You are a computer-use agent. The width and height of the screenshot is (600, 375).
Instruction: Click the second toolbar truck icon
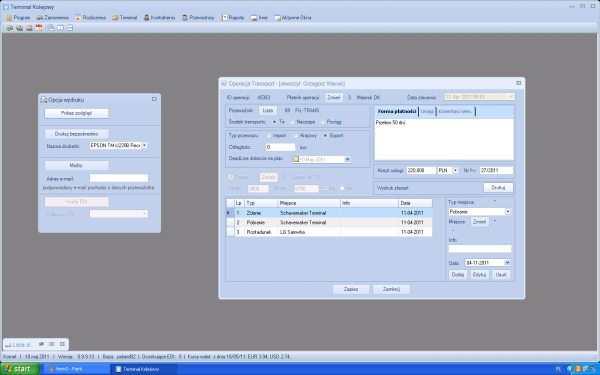click(20, 28)
